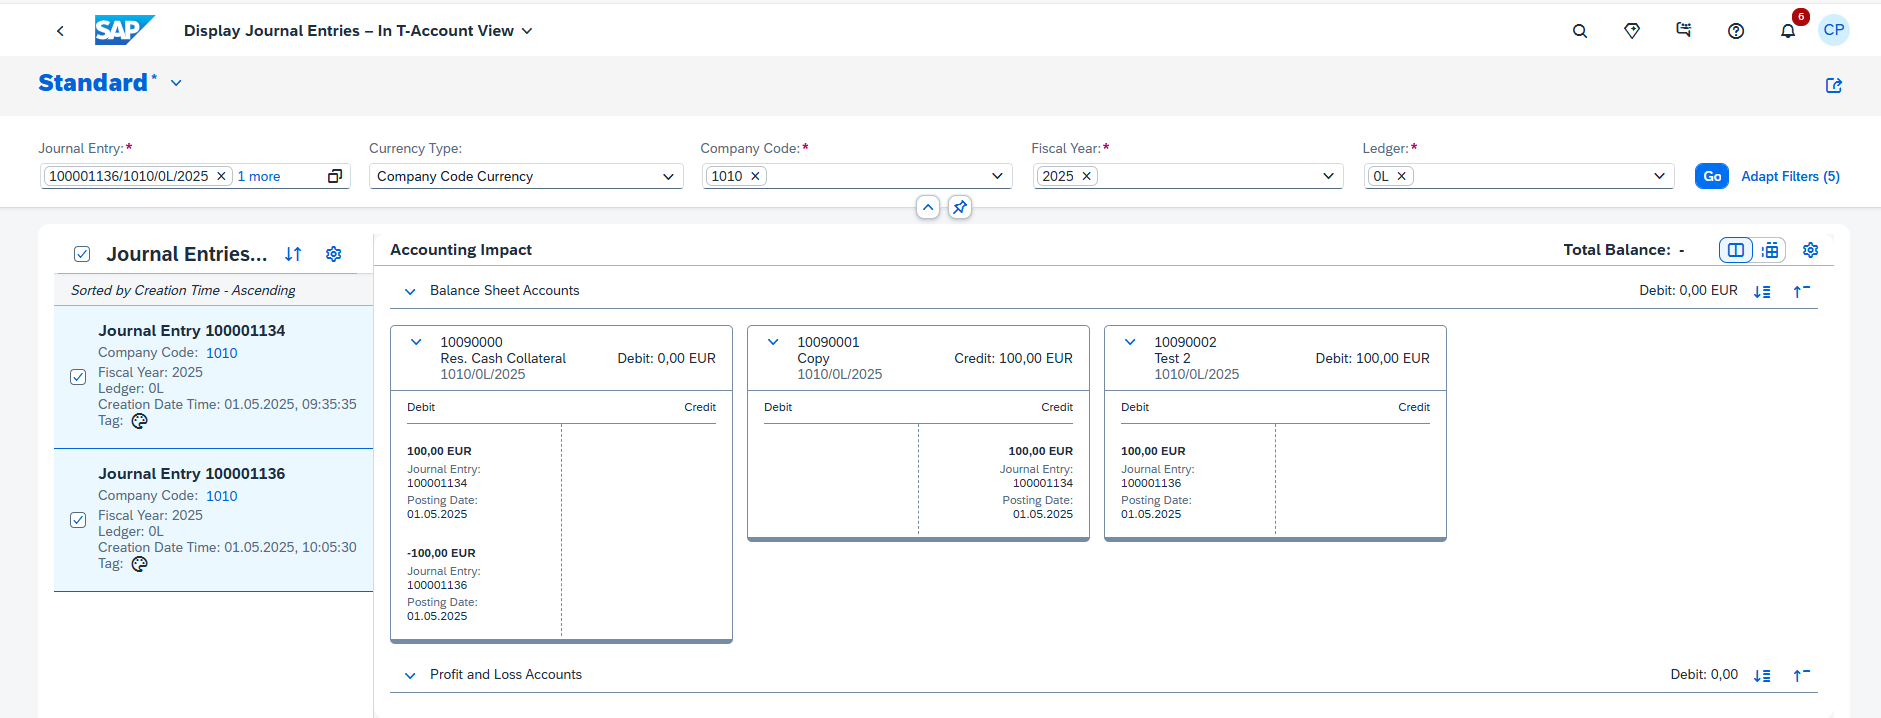This screenshot has height=718, width=1881.
Task: Collapse the filter header with up chevron
Action: point(928,207)
